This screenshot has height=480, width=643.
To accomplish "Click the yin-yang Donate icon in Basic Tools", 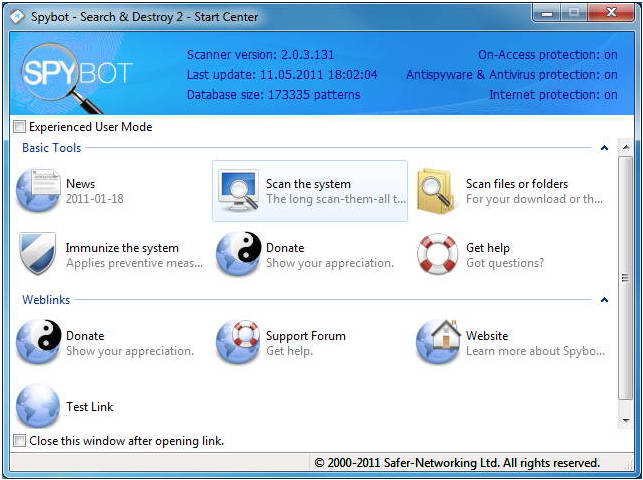I will [239, 253].
